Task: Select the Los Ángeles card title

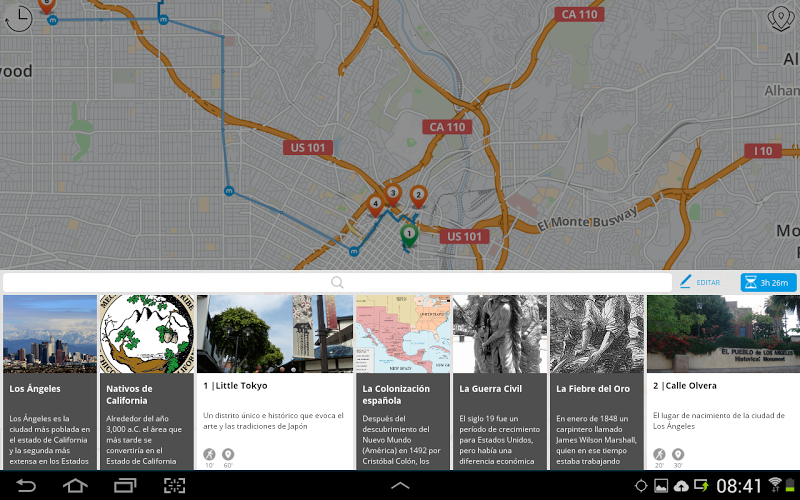Action: coord(35,389)
